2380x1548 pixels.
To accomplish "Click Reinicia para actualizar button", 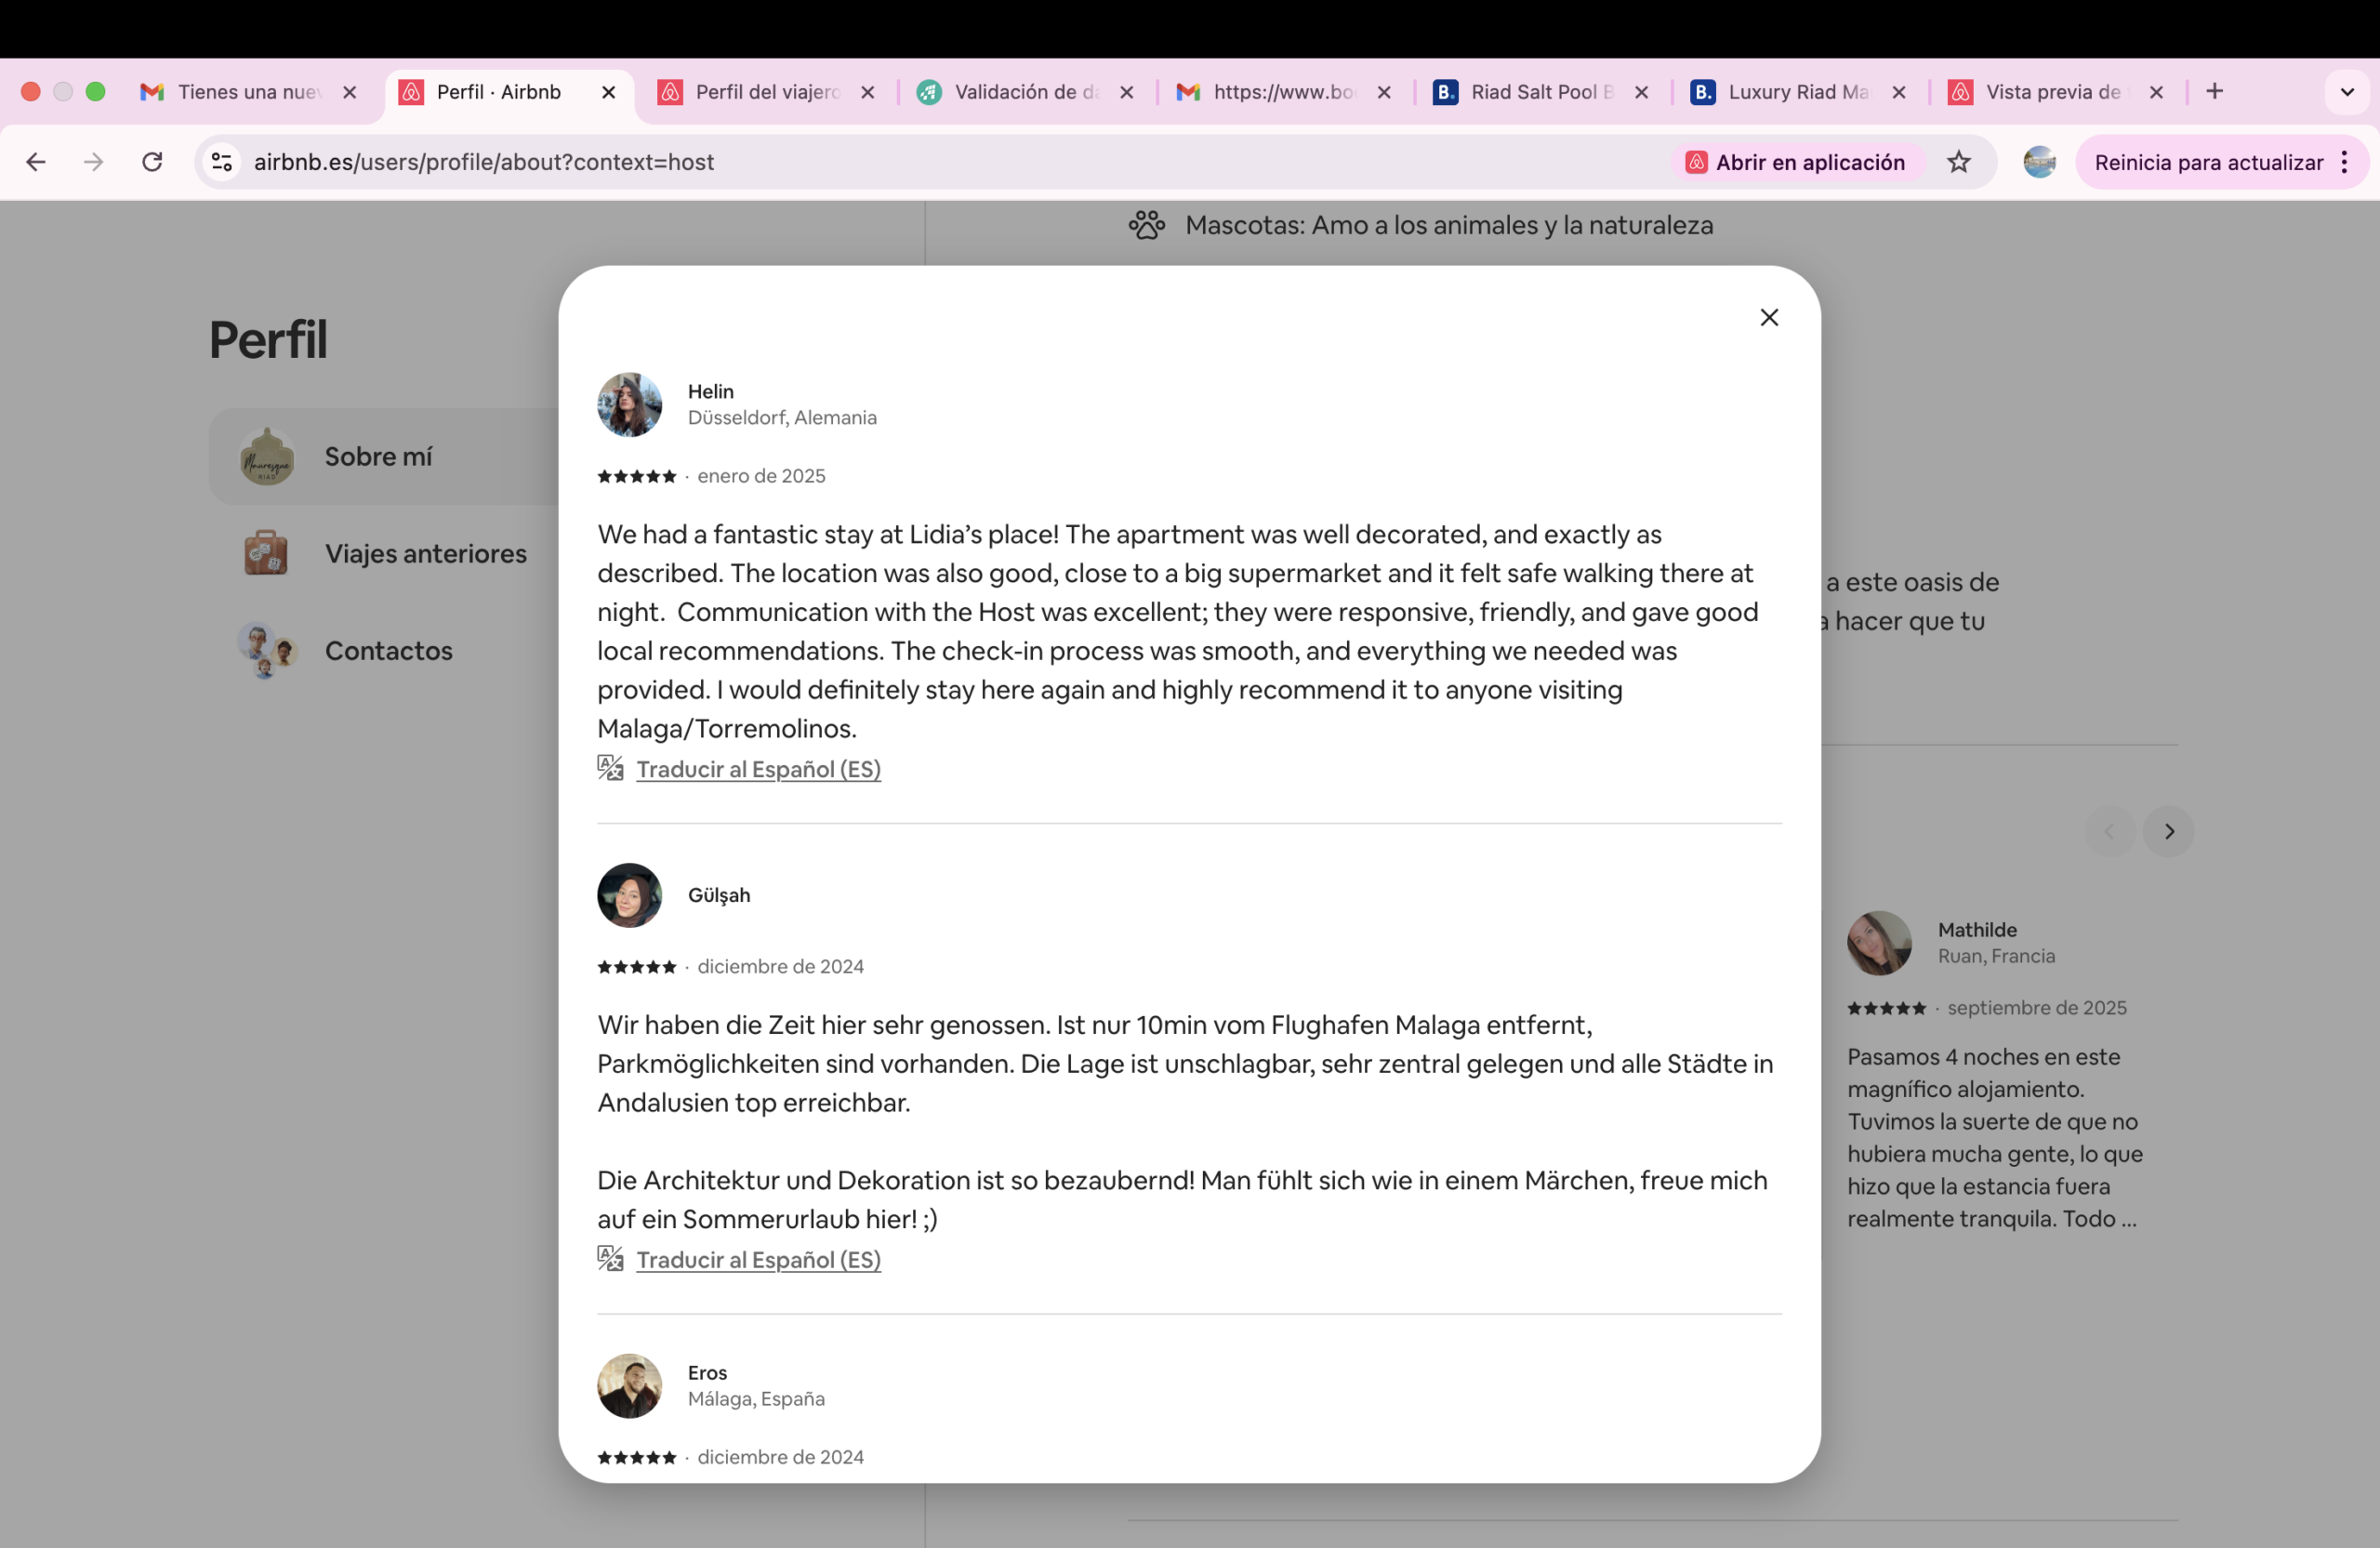I will coord(2208,162).
